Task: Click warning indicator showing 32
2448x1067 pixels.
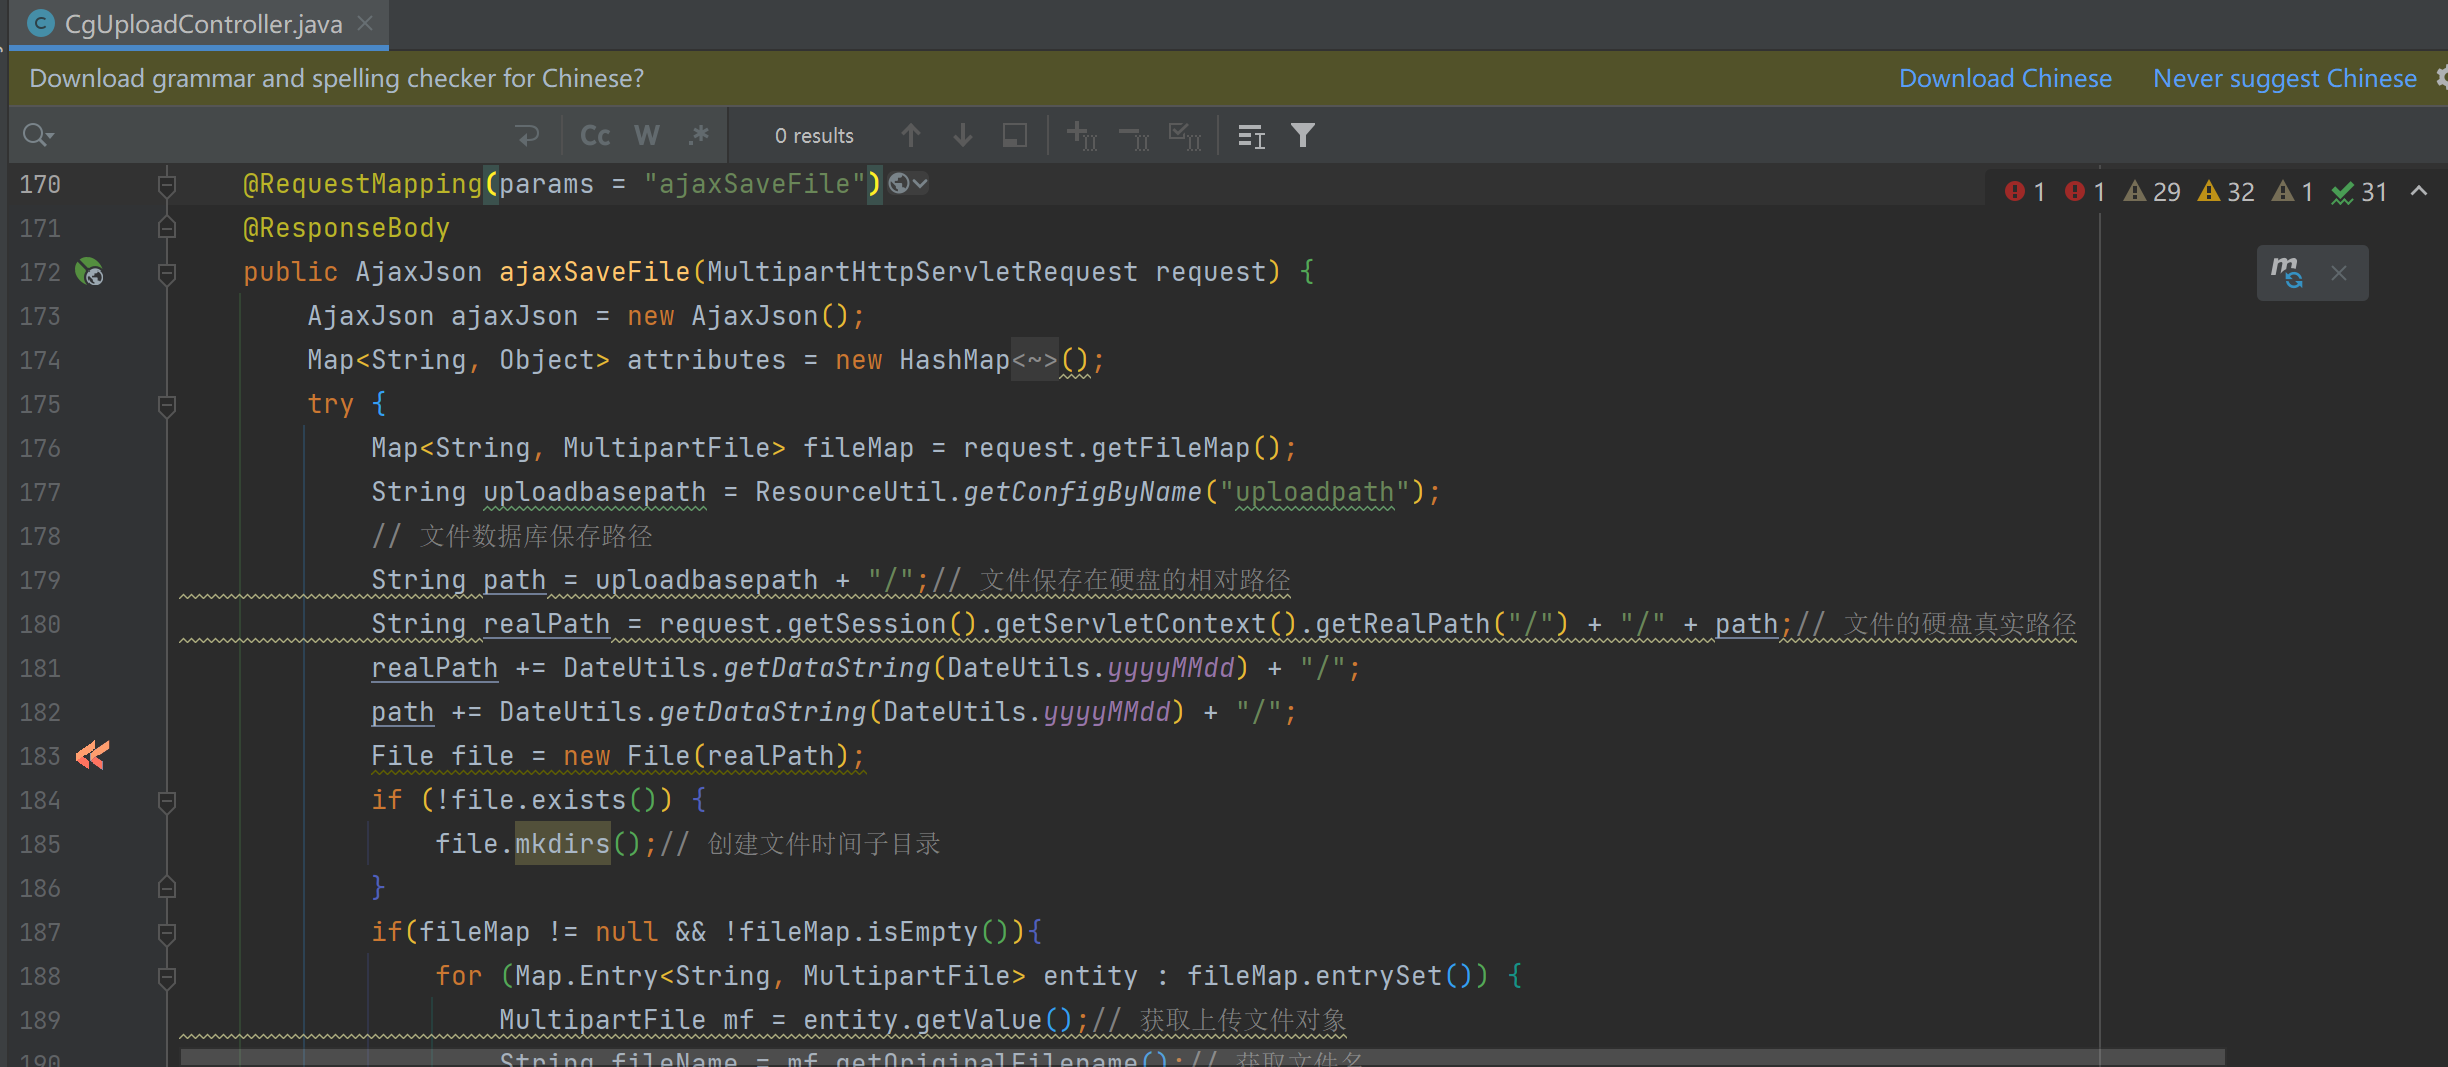Action: click(2226, 191)
